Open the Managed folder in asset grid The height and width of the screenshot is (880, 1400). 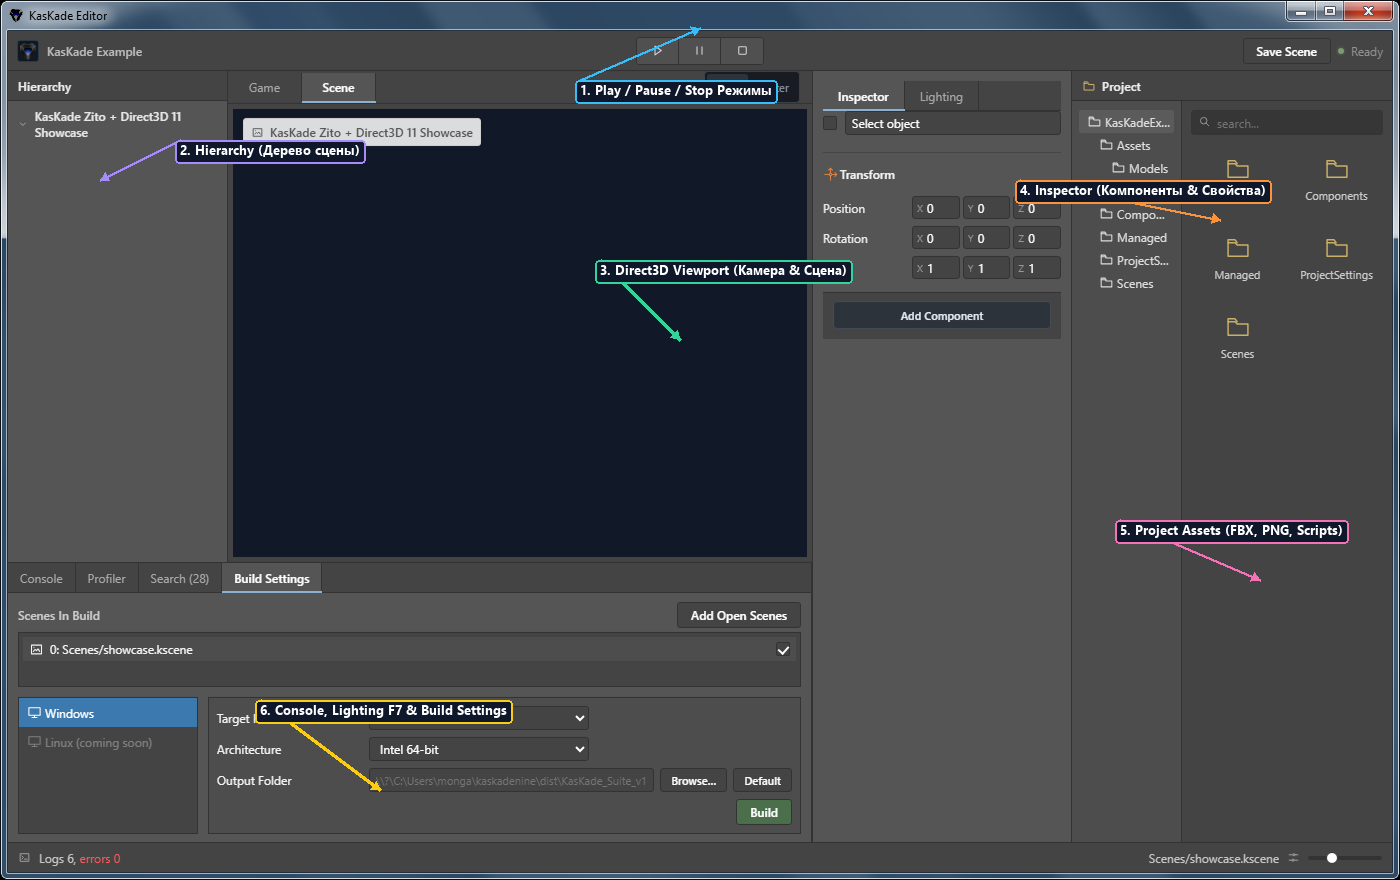click(x=1237, y=258)
